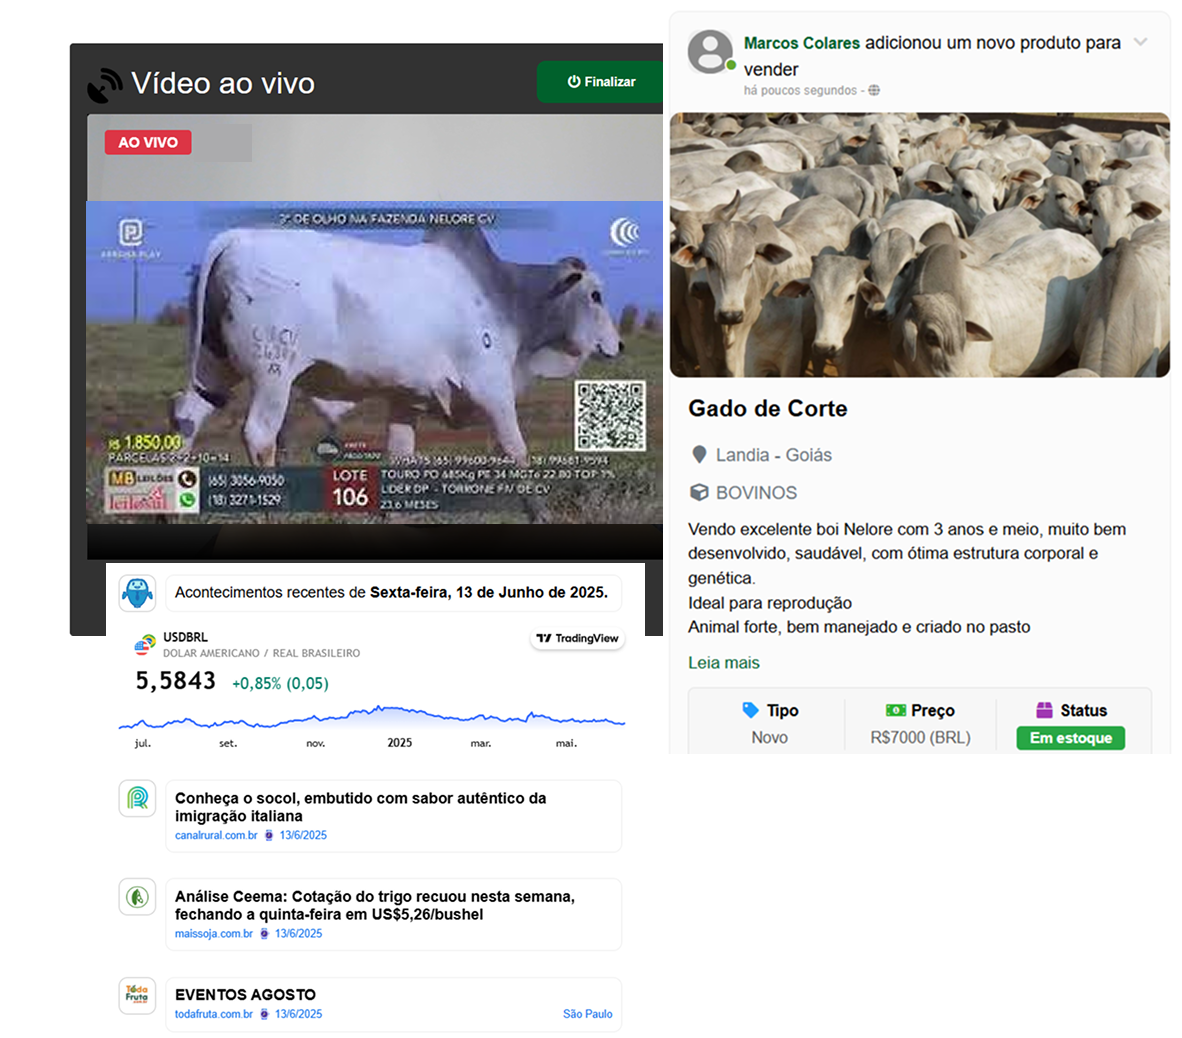Expand post options chevron menu
Image resolution: width=1182 pixels, height=1038 pixels.
pyautogui.click(x=1140, y=42)
